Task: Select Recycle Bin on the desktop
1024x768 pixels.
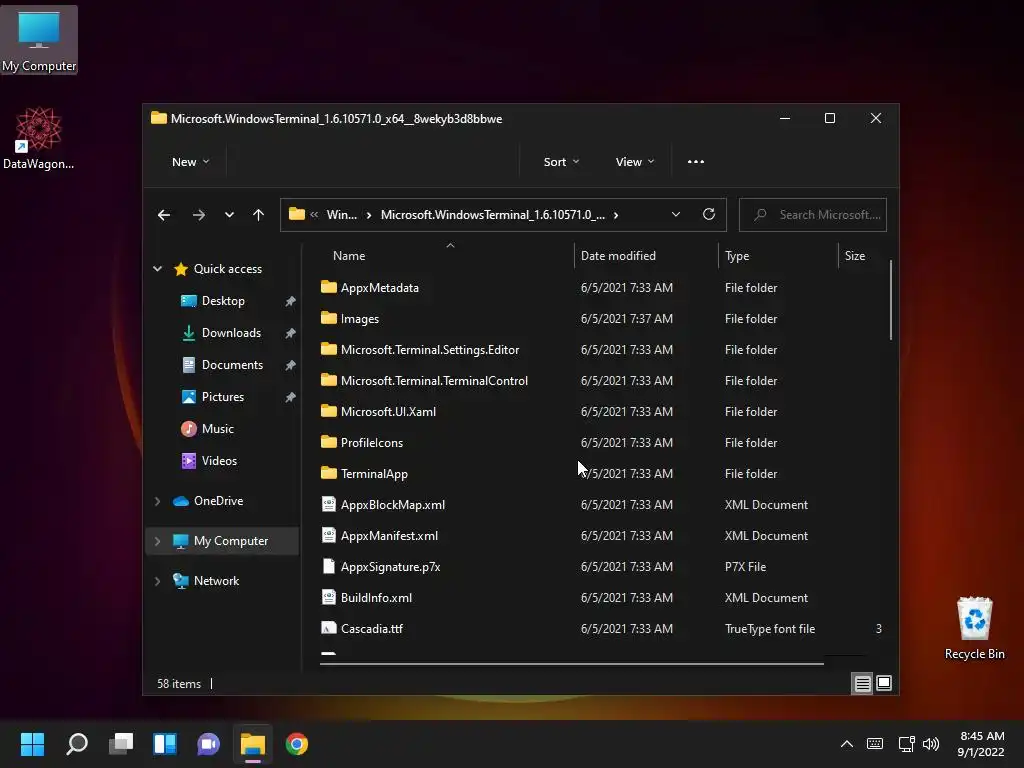Action: [974, 628]
